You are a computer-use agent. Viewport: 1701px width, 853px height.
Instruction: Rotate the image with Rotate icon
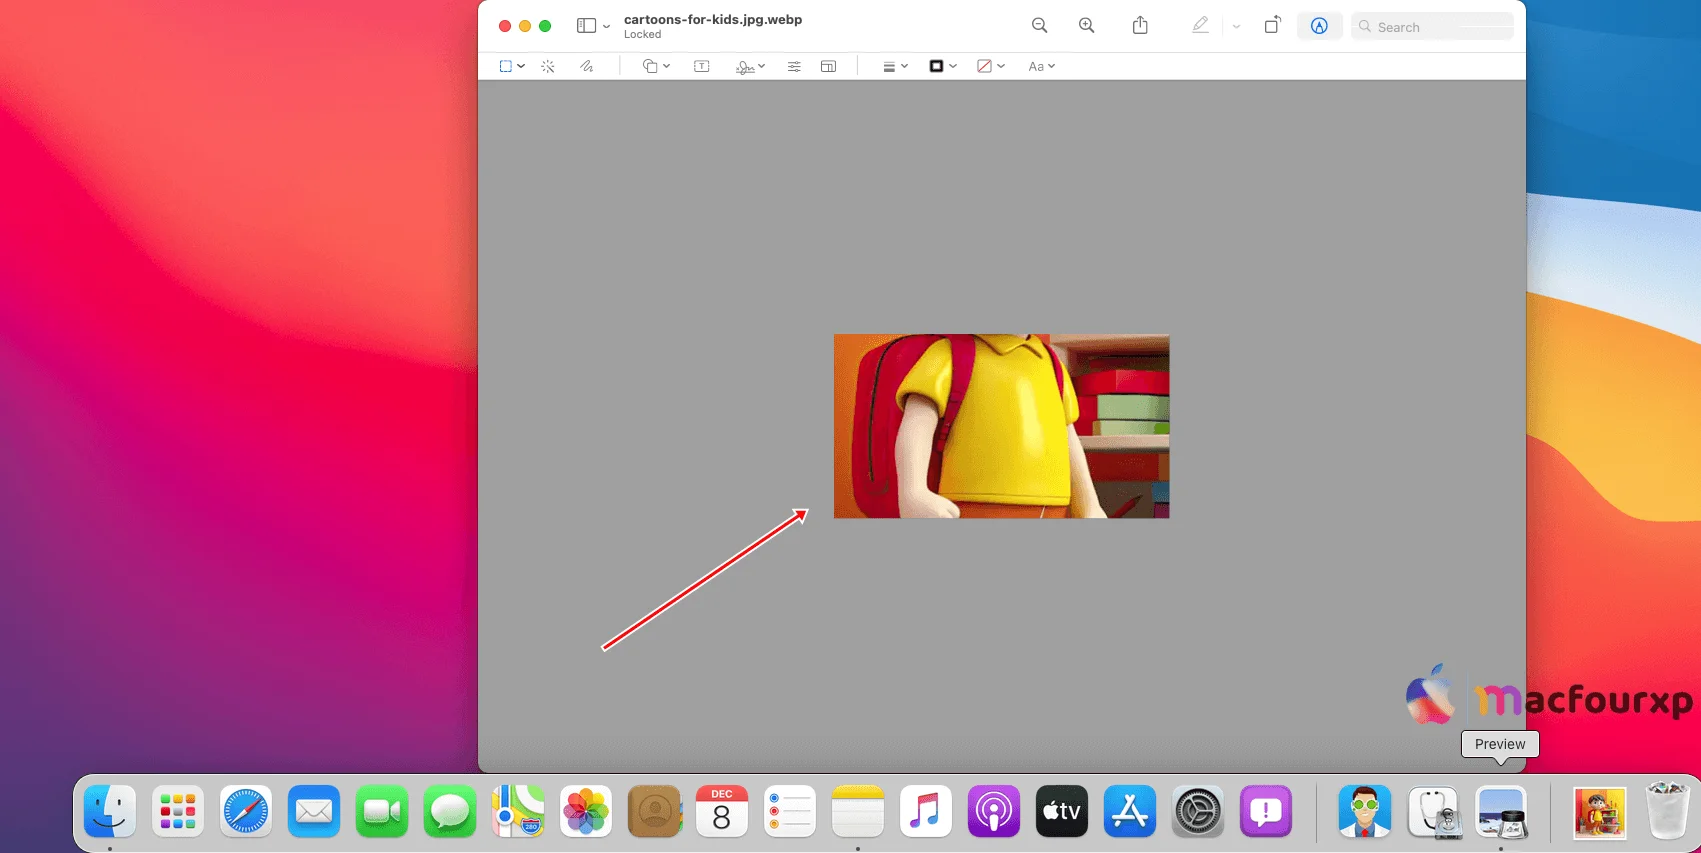[x=1272, y=26]
